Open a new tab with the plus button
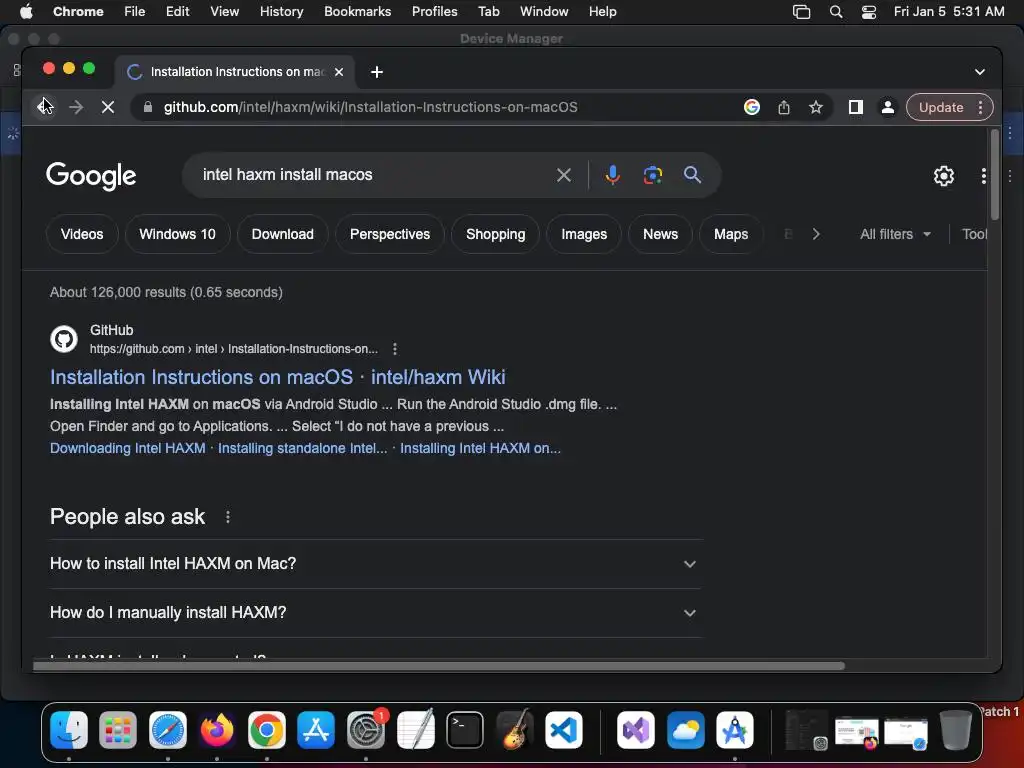The height and width of the screenshot is (768, 1024). (377, 72)
